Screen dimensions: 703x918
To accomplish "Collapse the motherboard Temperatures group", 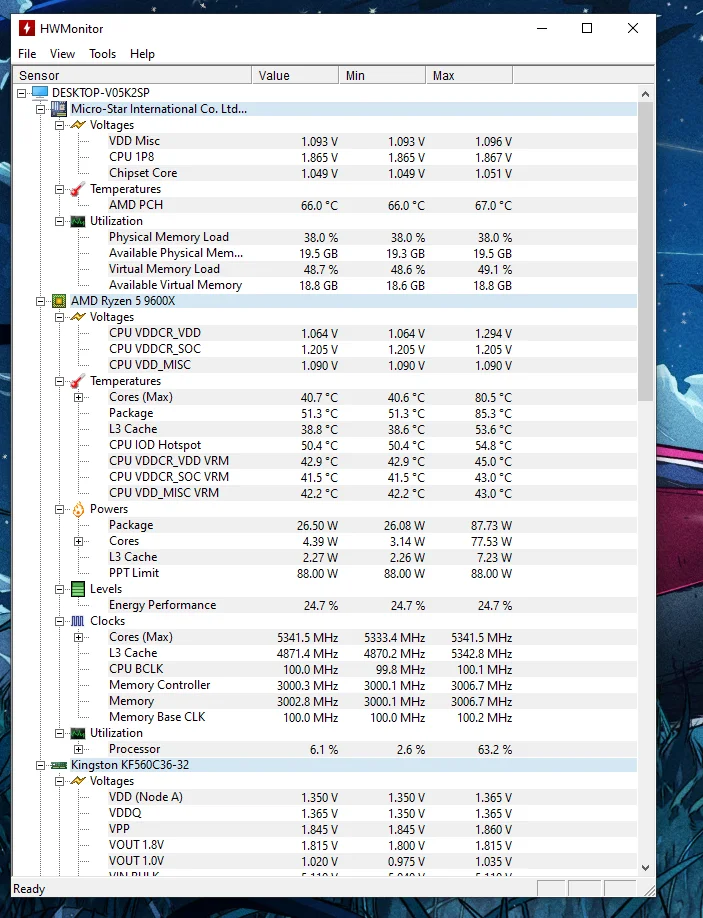I will coord(60,189).
